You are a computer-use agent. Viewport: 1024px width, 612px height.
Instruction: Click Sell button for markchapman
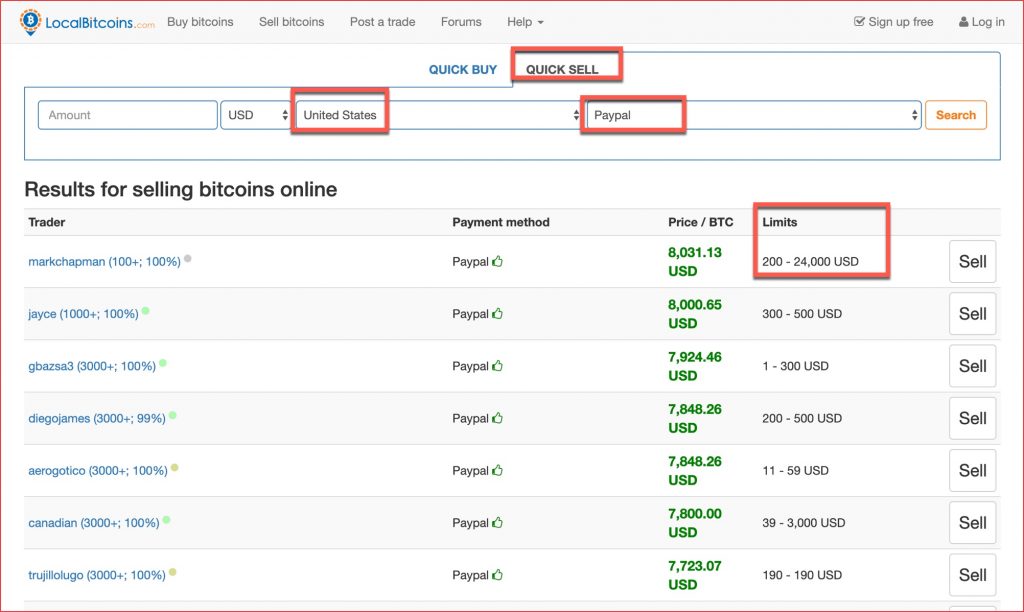972,261
